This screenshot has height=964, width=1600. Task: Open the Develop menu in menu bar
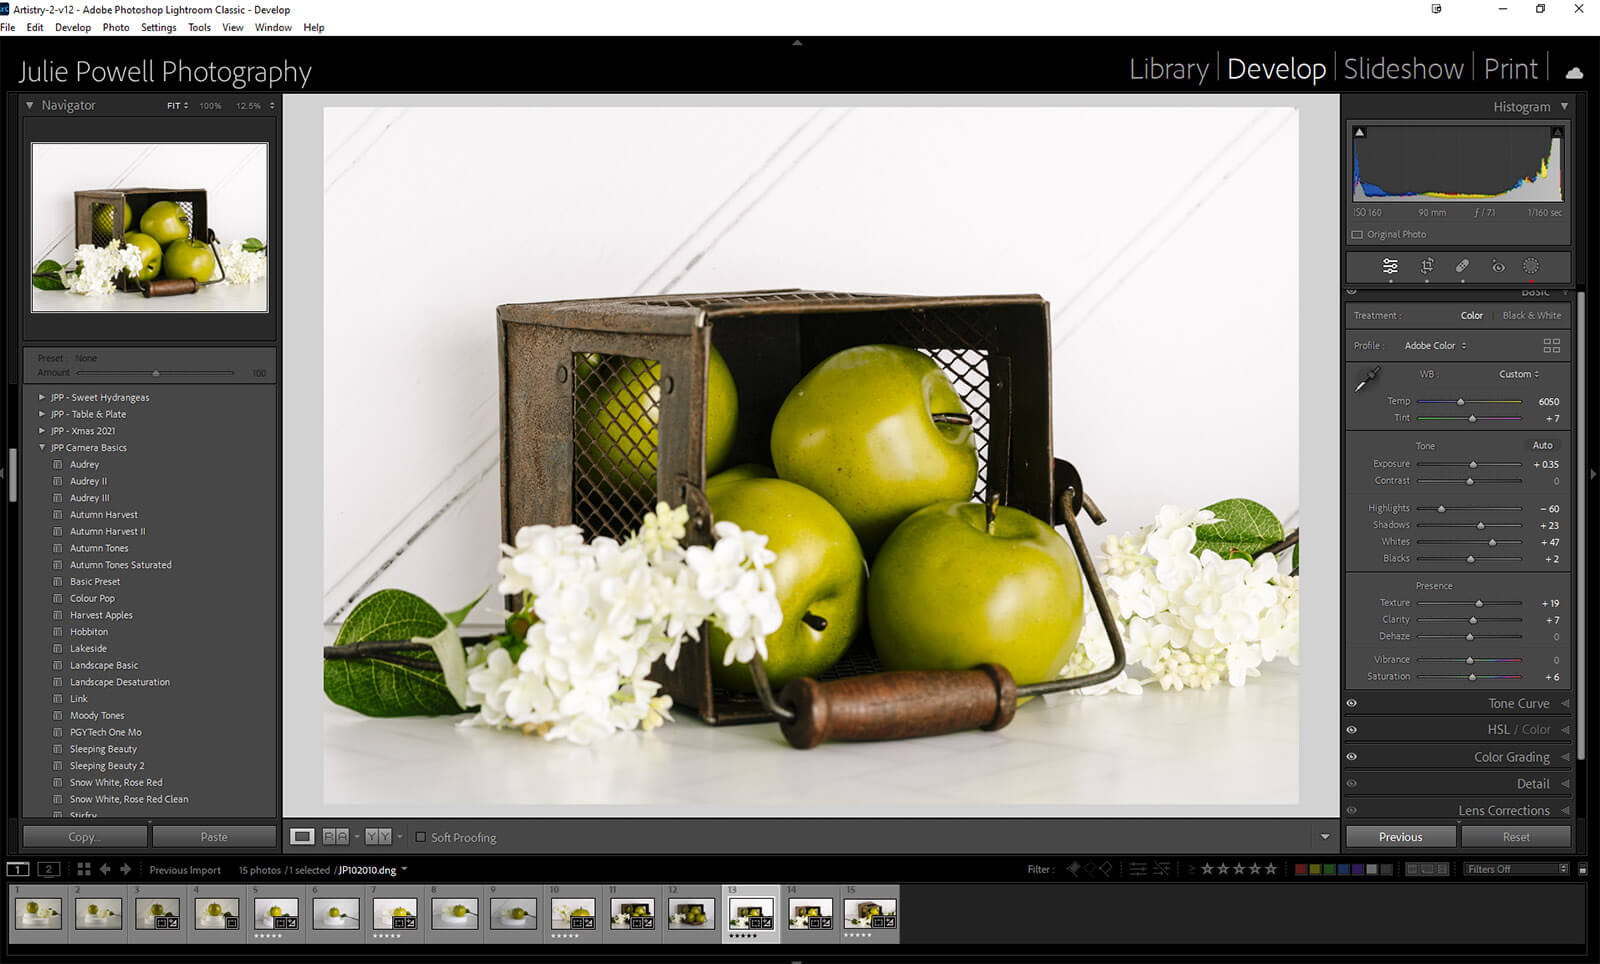click(x=72, y=27)
